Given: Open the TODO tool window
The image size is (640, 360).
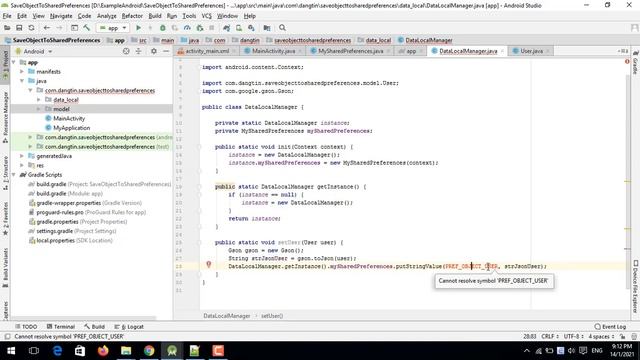Looking at the screenshot, I should pos(26,327).
